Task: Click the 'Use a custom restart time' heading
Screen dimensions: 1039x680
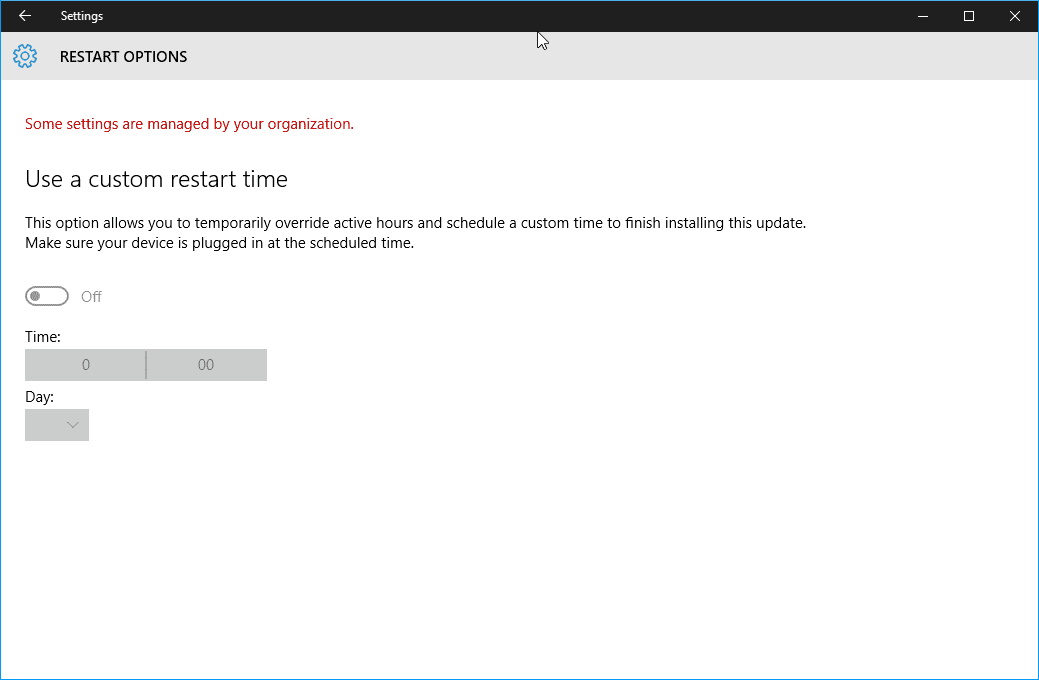Action: tap(156, 179)
